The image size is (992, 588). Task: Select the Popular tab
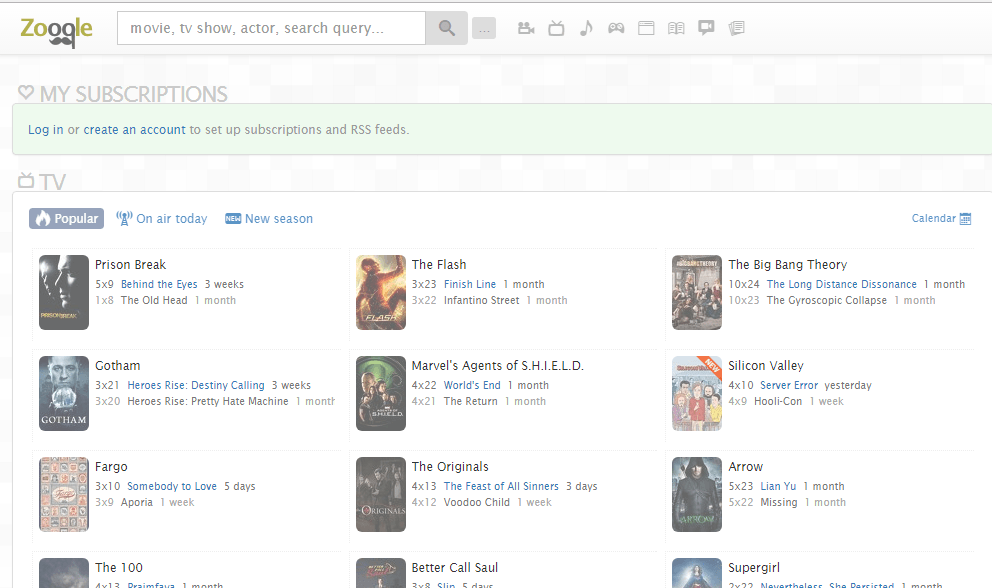(x=66, y=218)
